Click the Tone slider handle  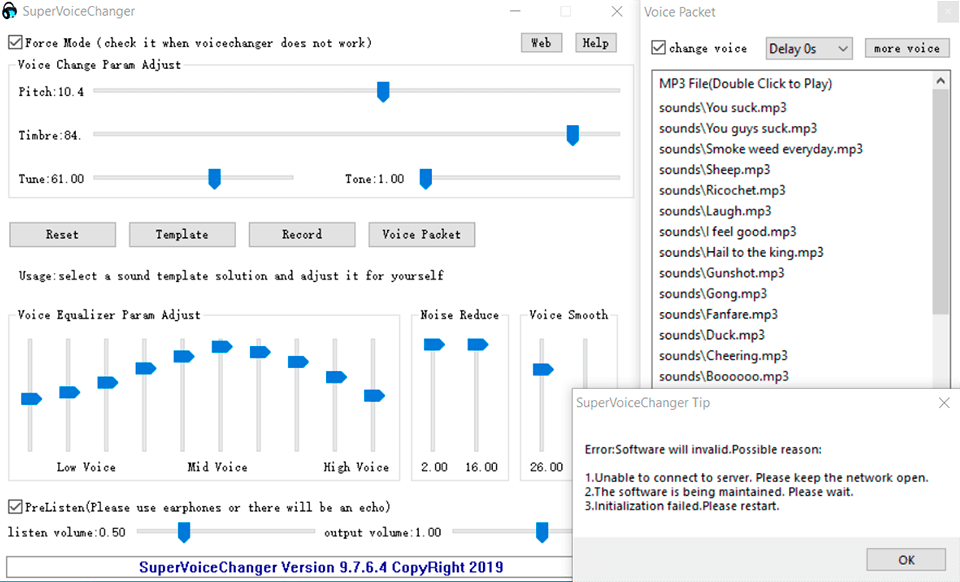click(x=425, y=178)
